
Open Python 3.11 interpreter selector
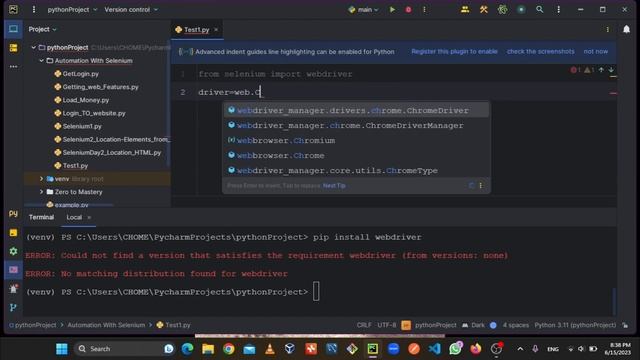tap(575, 325)
